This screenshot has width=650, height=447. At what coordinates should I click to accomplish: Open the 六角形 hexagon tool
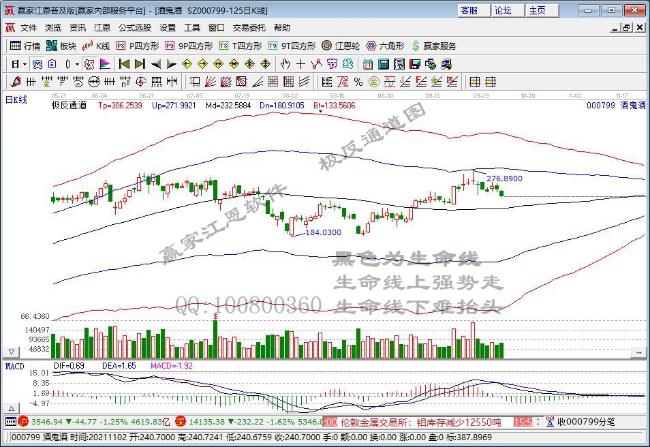click(386, 46)
